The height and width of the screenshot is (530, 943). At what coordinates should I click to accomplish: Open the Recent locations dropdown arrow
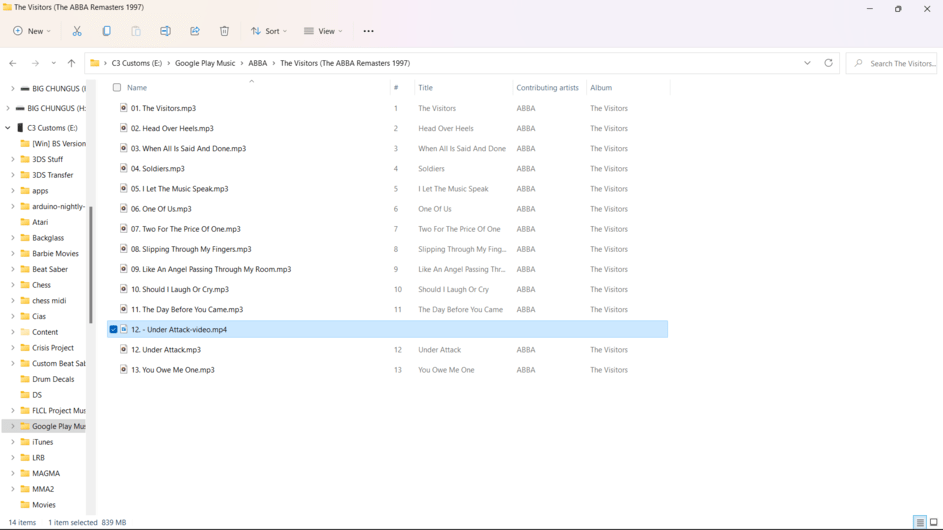click(54, 63)
